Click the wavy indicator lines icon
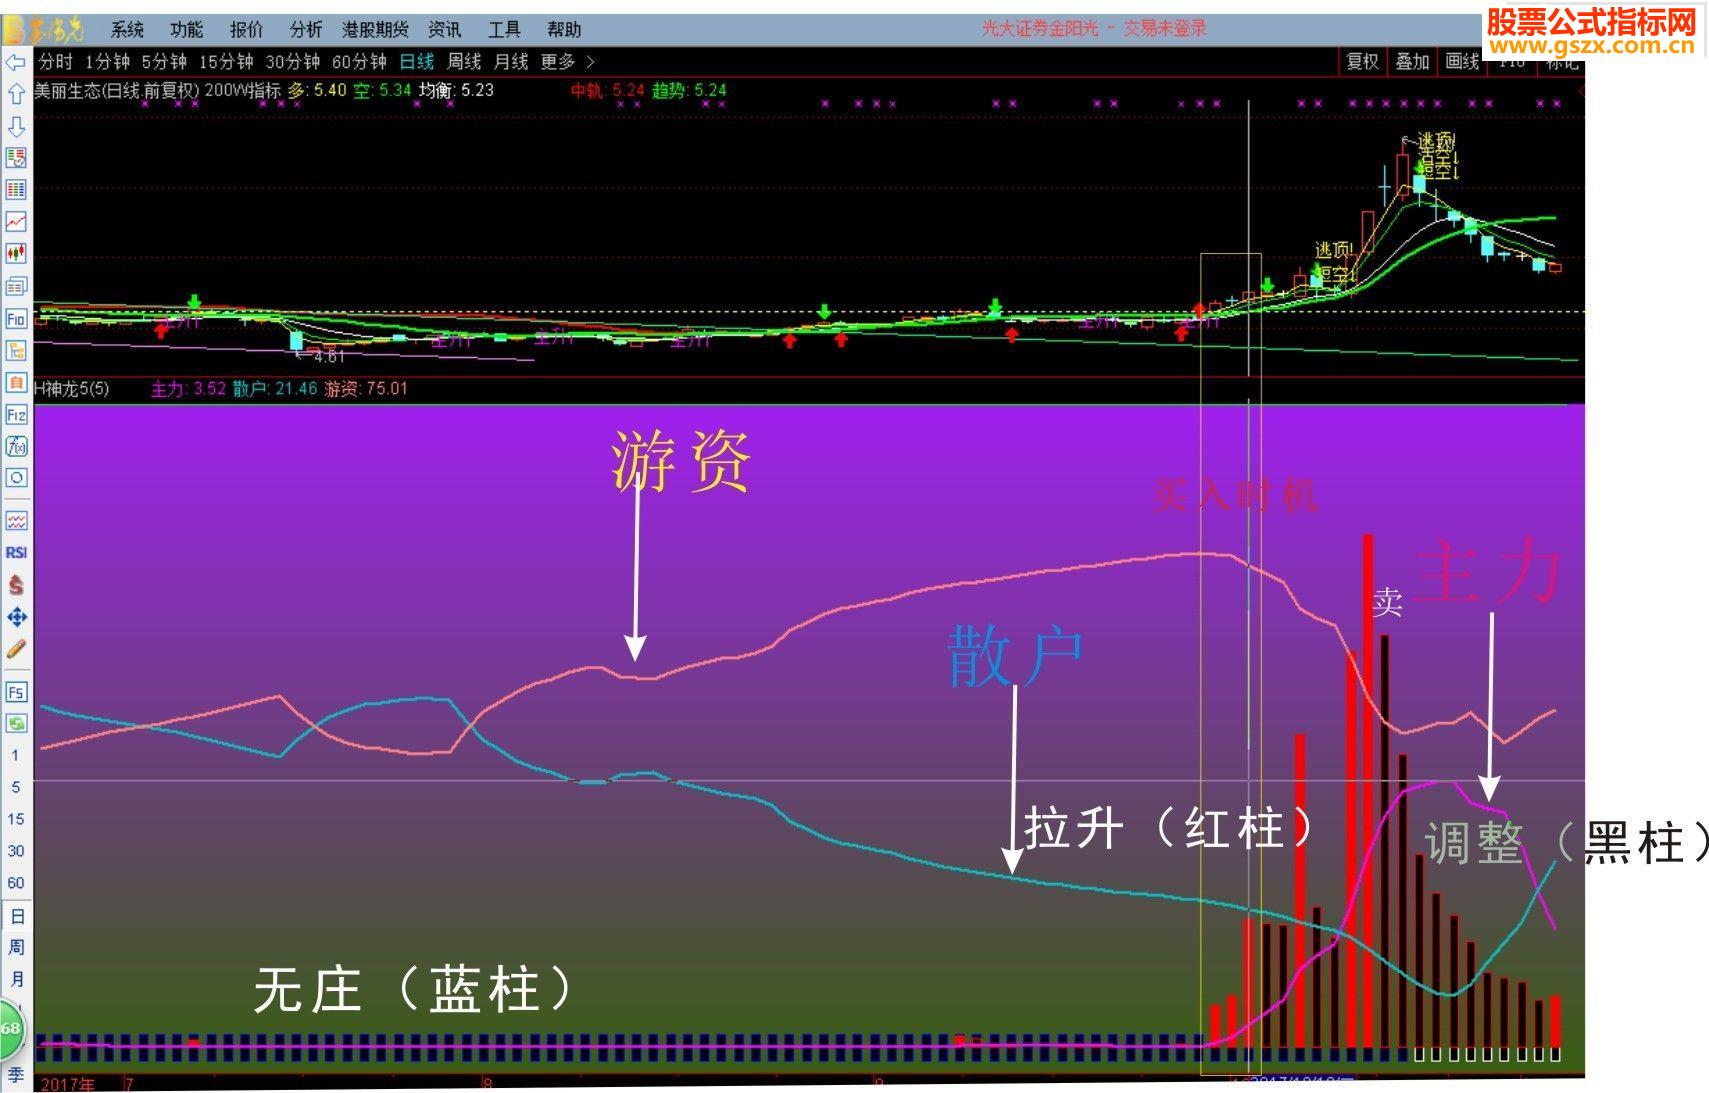Image resolution: width=1709 pixels, height=1093 pixels. [16, 521]
